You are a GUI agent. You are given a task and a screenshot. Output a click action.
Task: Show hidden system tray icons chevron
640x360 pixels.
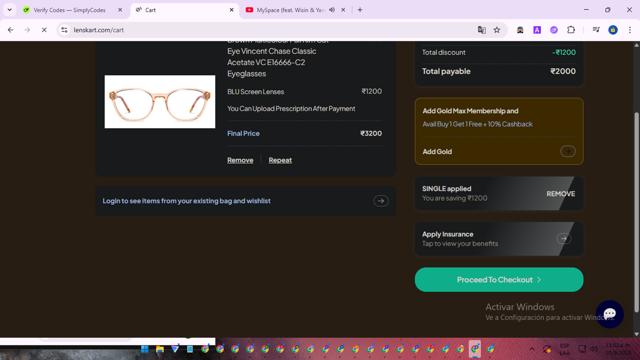(531, 349)
